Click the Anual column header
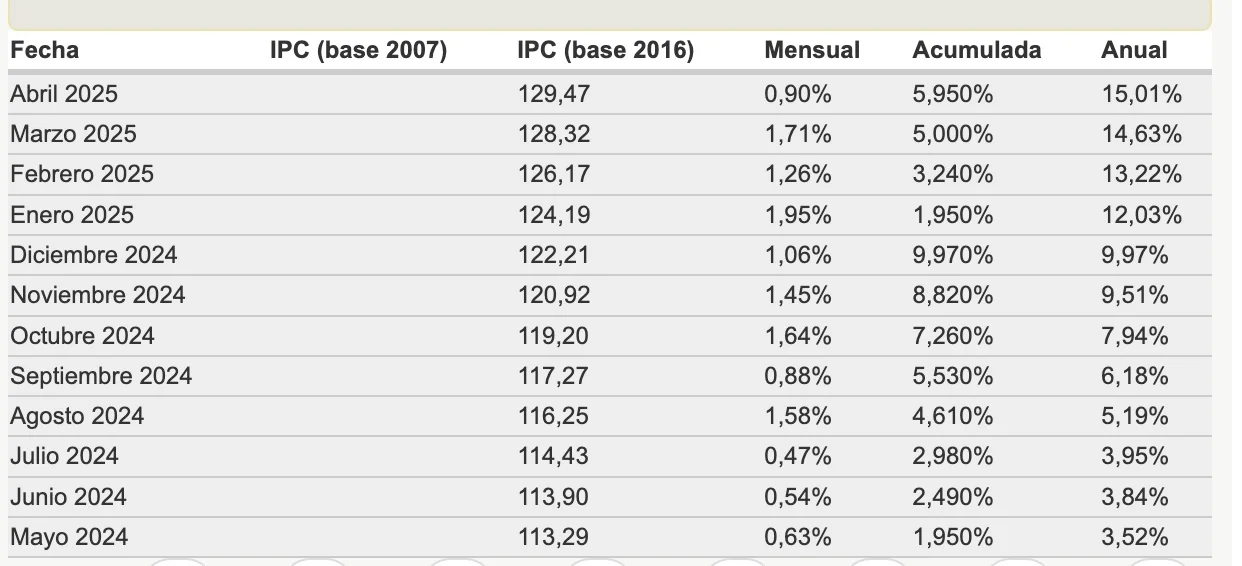The width and height of the screenshot is (1242, 566). (x=1134, y=50)
